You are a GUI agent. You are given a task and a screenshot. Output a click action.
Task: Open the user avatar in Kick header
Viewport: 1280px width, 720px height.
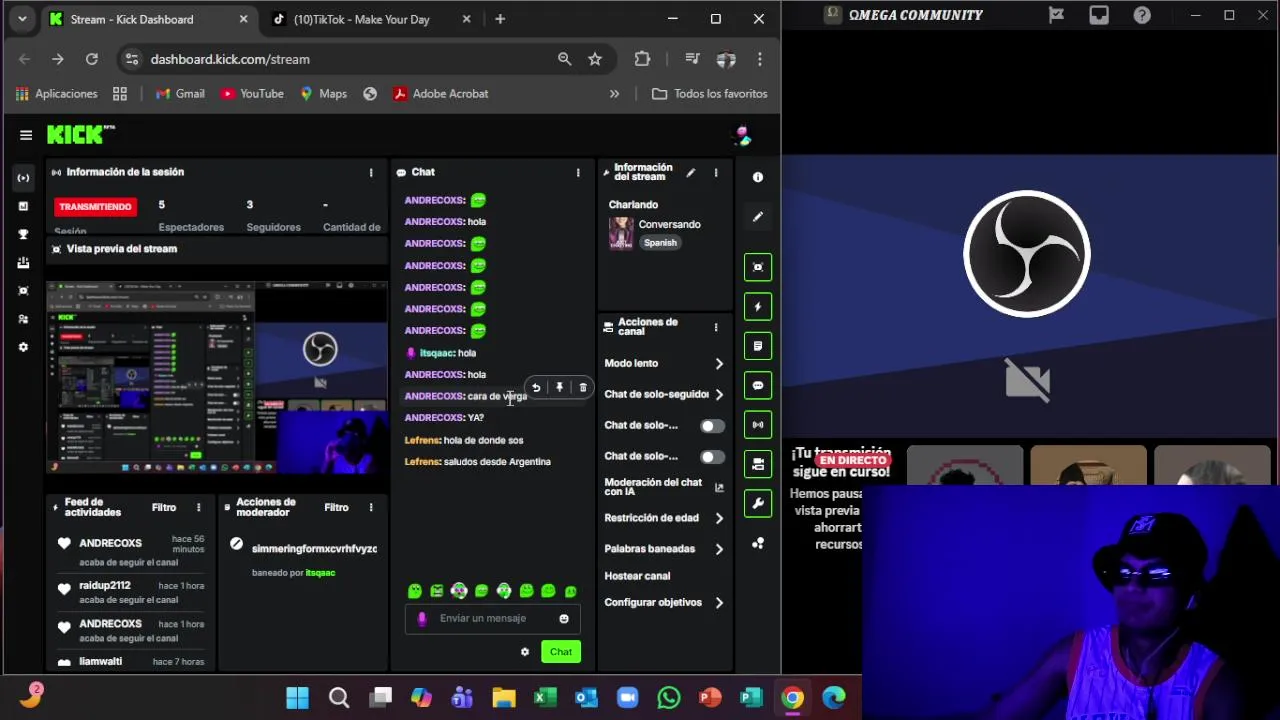(742, 135)
